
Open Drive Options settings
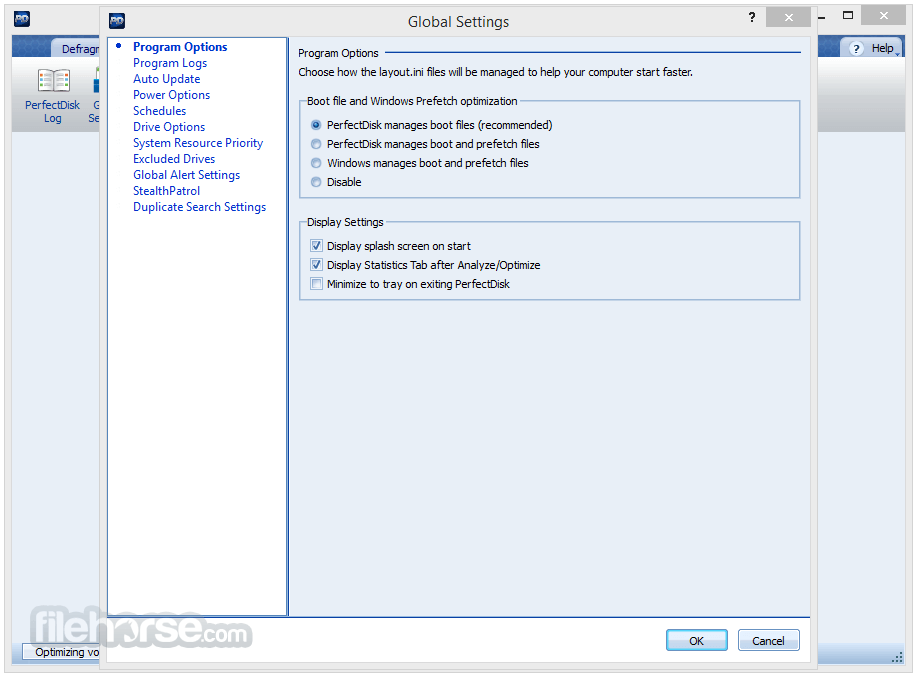click(x=169, y=127)
